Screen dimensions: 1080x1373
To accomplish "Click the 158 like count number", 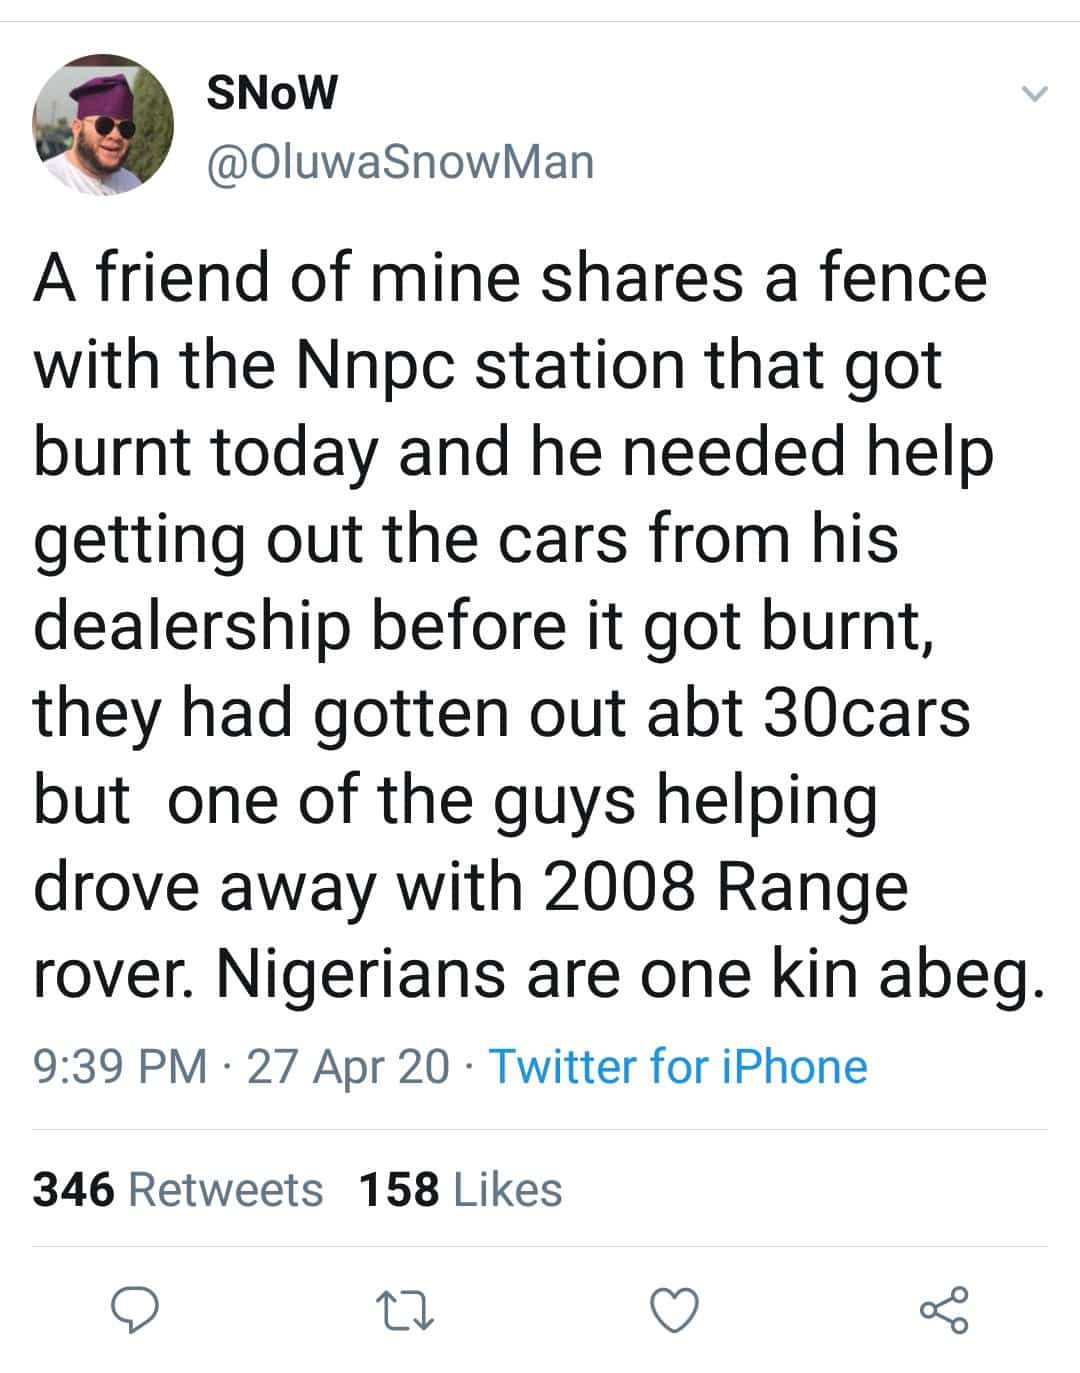I will [x=399, y=1190].
